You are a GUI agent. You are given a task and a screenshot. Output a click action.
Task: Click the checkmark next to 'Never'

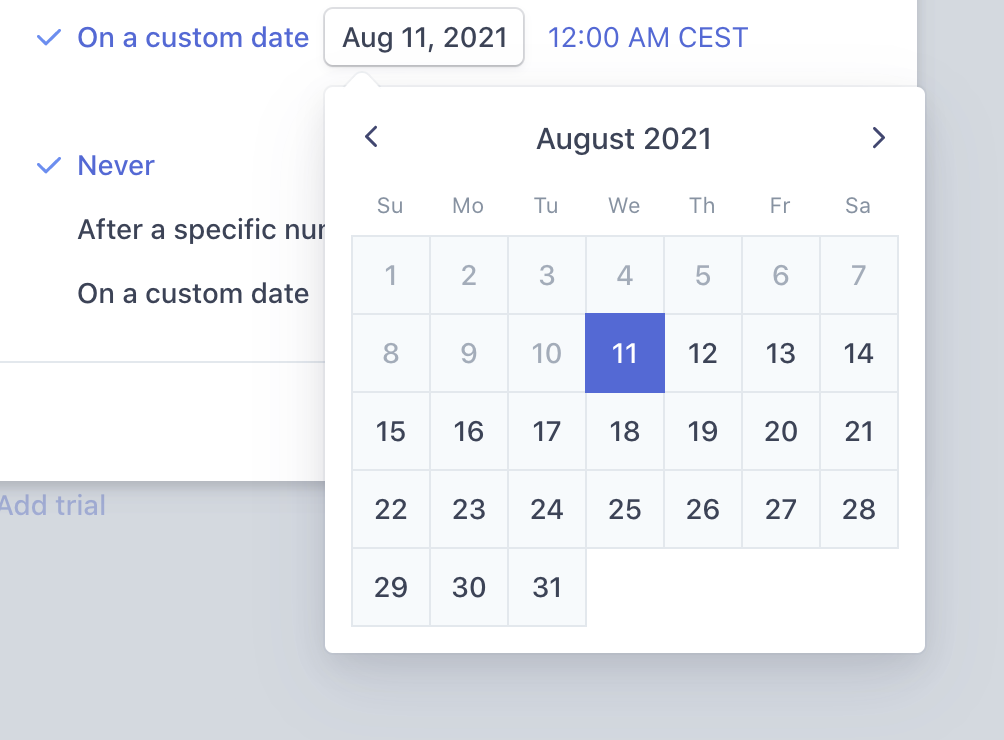(x=47, y=165)
